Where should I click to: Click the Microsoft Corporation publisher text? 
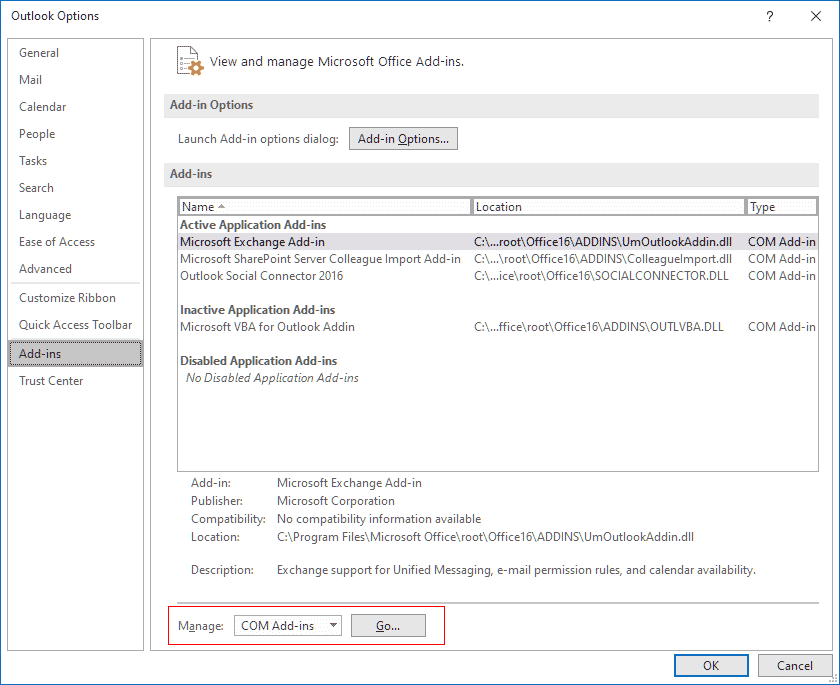pos(336,501)
